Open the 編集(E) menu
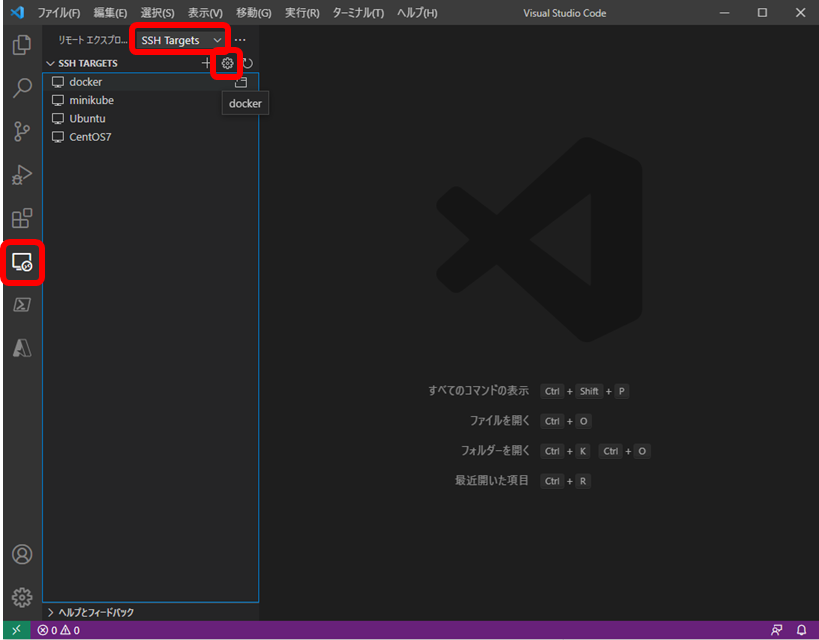819x640 pixels. 110,13
